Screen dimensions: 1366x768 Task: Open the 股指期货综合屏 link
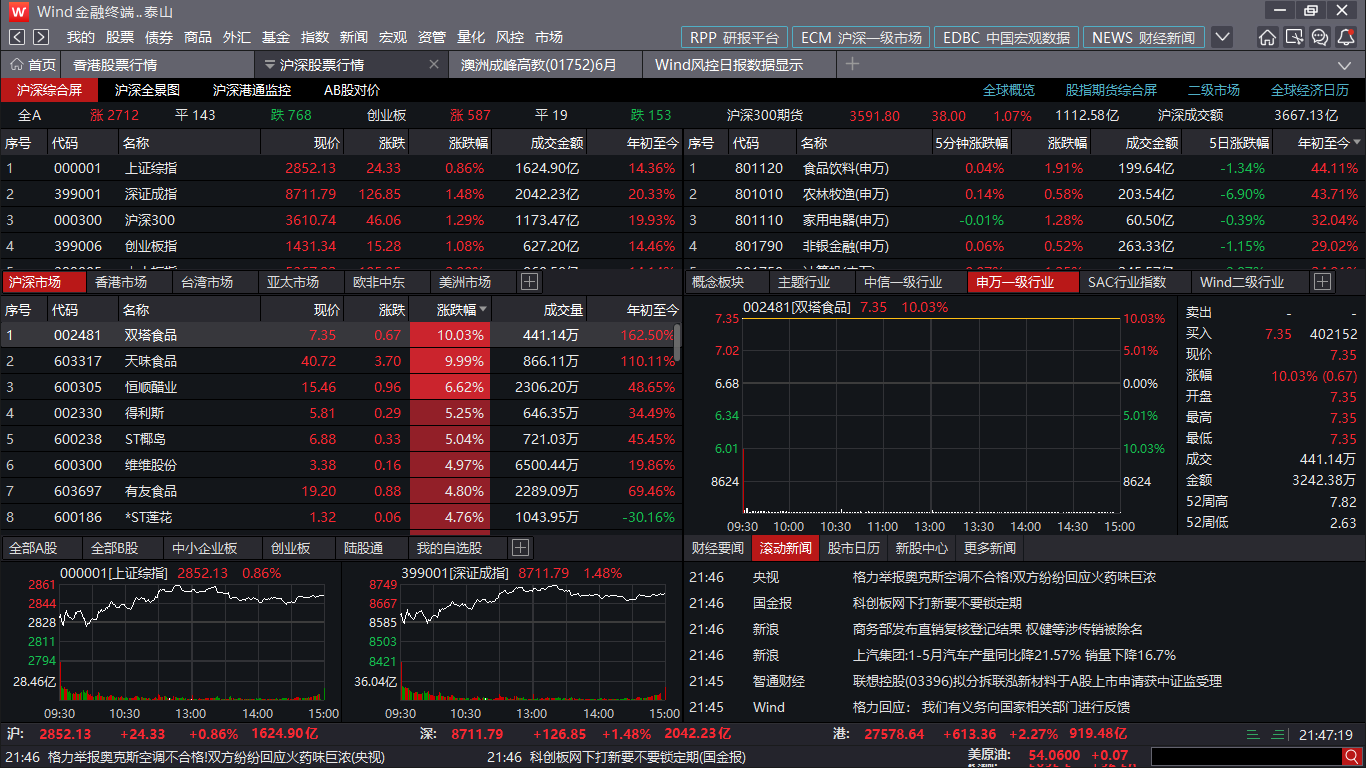[1111, 90]
